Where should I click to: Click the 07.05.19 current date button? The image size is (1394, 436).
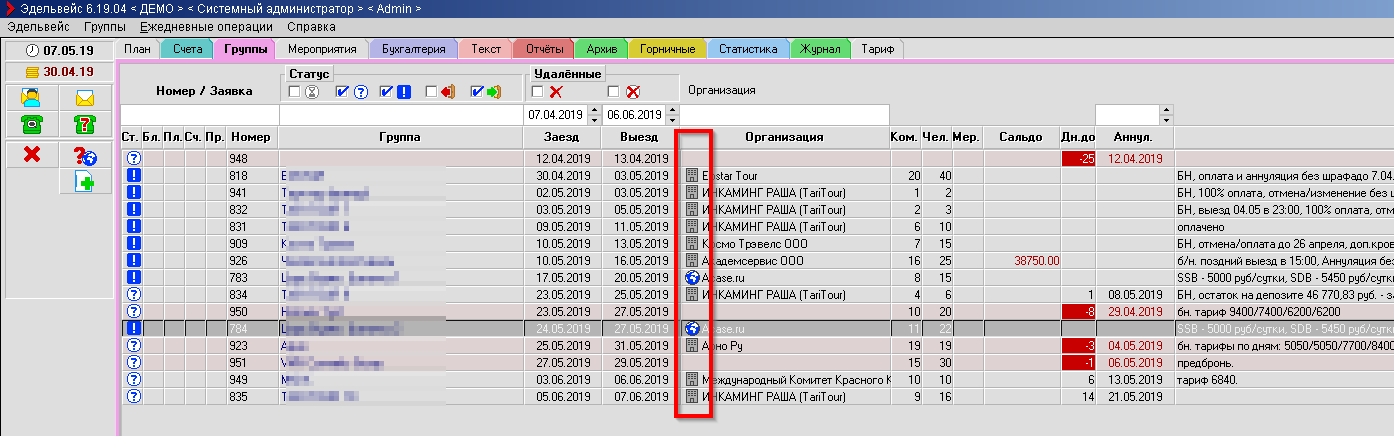(x=58, y=50)
